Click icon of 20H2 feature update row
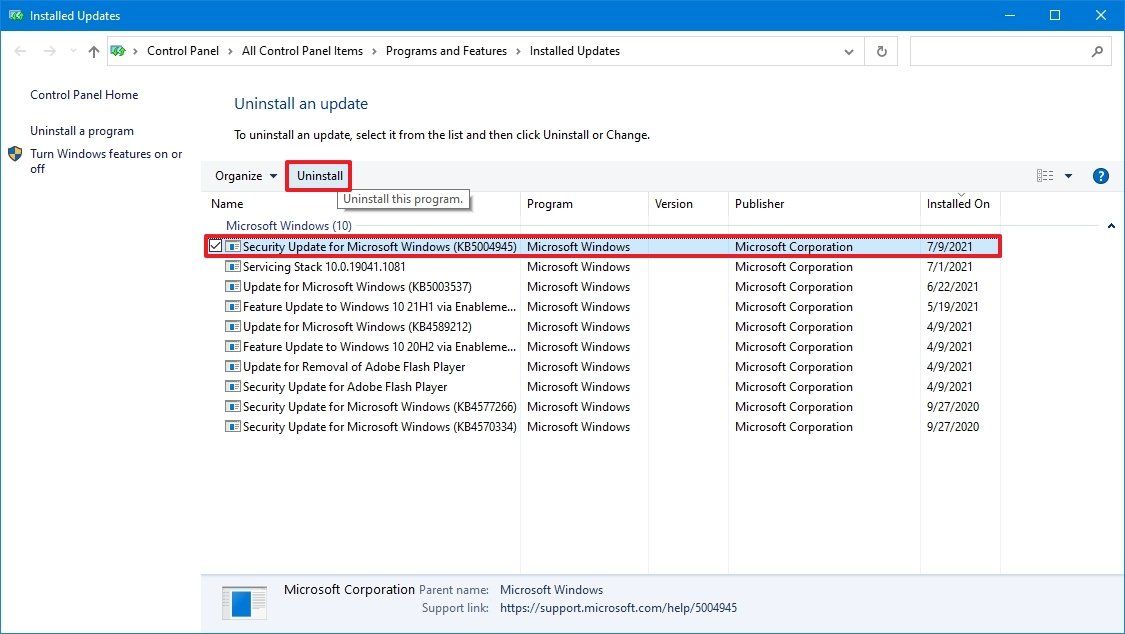Image resolution: width=1125 pixels, height=634 pixels. pyautogui.click(x=232, y=346)
